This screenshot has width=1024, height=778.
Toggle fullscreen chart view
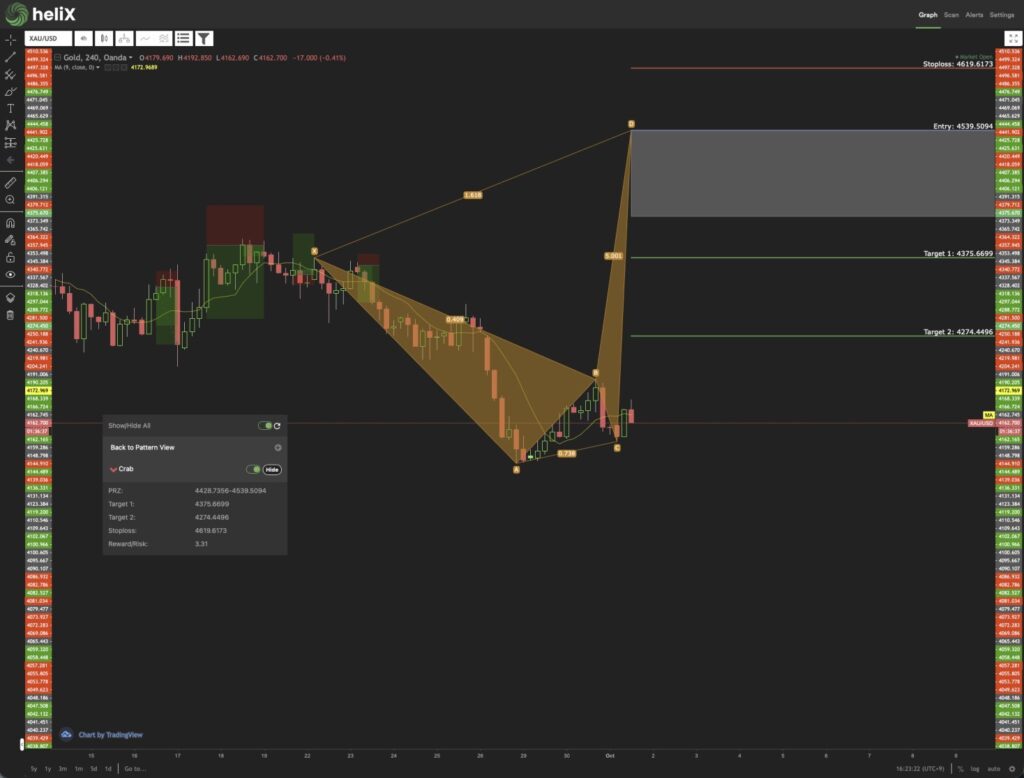tap(1013, 38)
